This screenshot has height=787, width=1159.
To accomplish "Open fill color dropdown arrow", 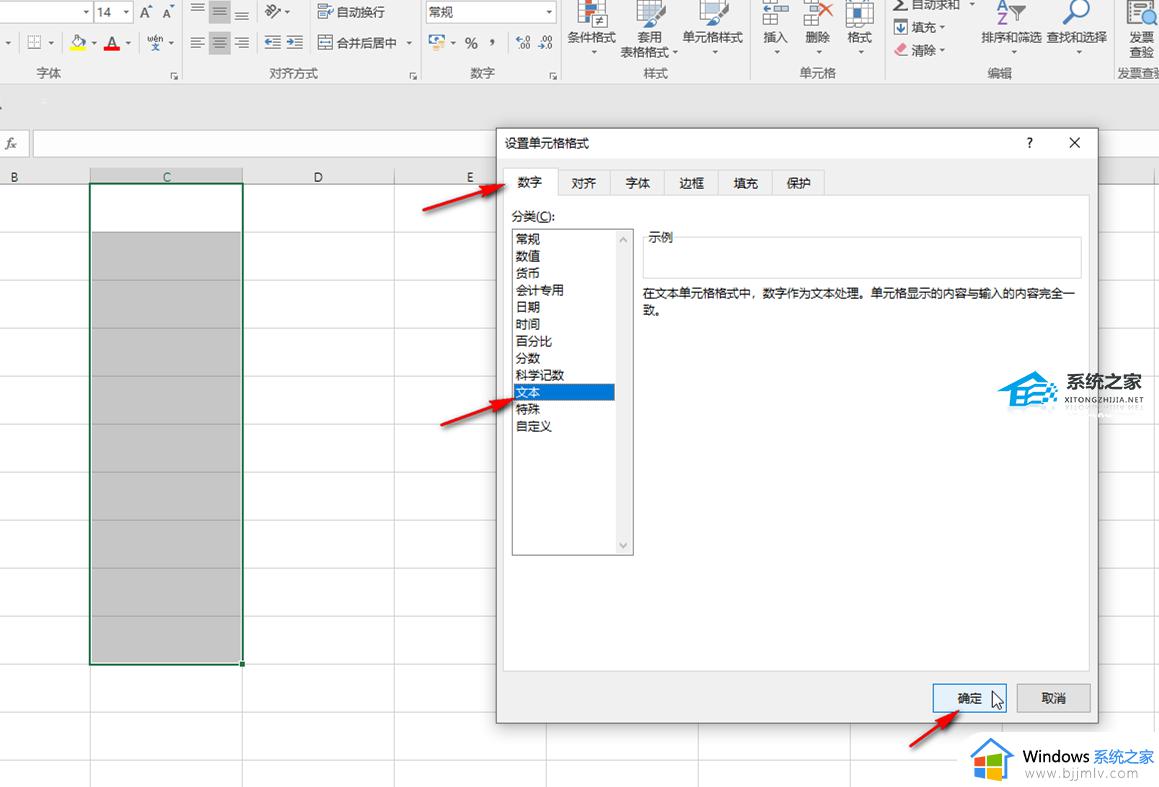I will click(94, 43).
